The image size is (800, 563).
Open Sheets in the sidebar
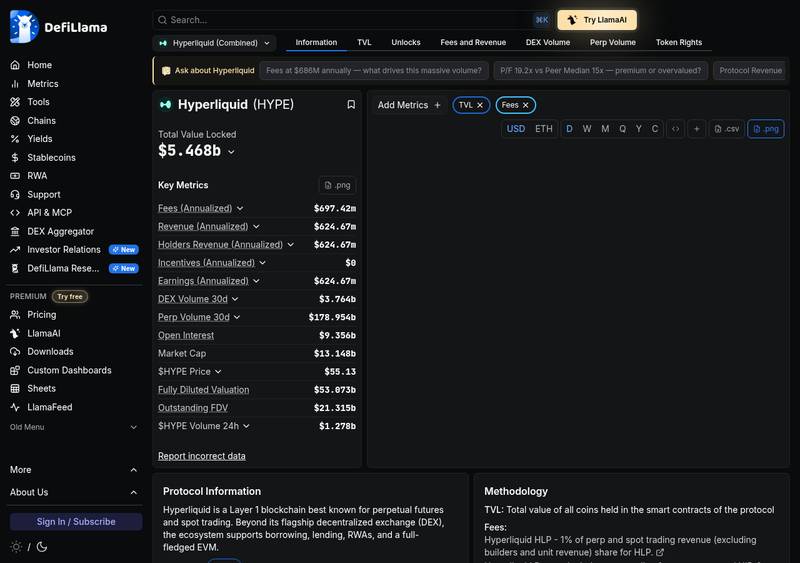tap(41, 388)
